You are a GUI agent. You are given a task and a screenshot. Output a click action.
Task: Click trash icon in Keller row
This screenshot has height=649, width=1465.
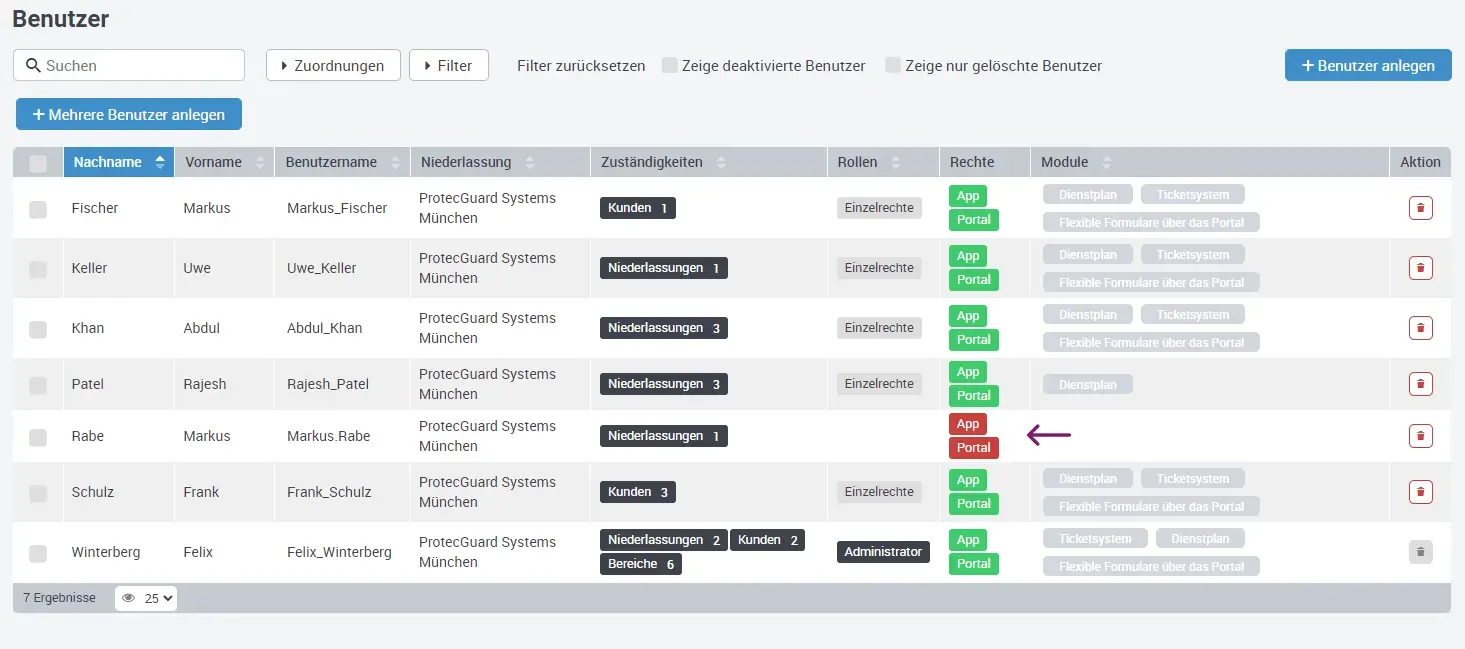[x=1420, y=268]
